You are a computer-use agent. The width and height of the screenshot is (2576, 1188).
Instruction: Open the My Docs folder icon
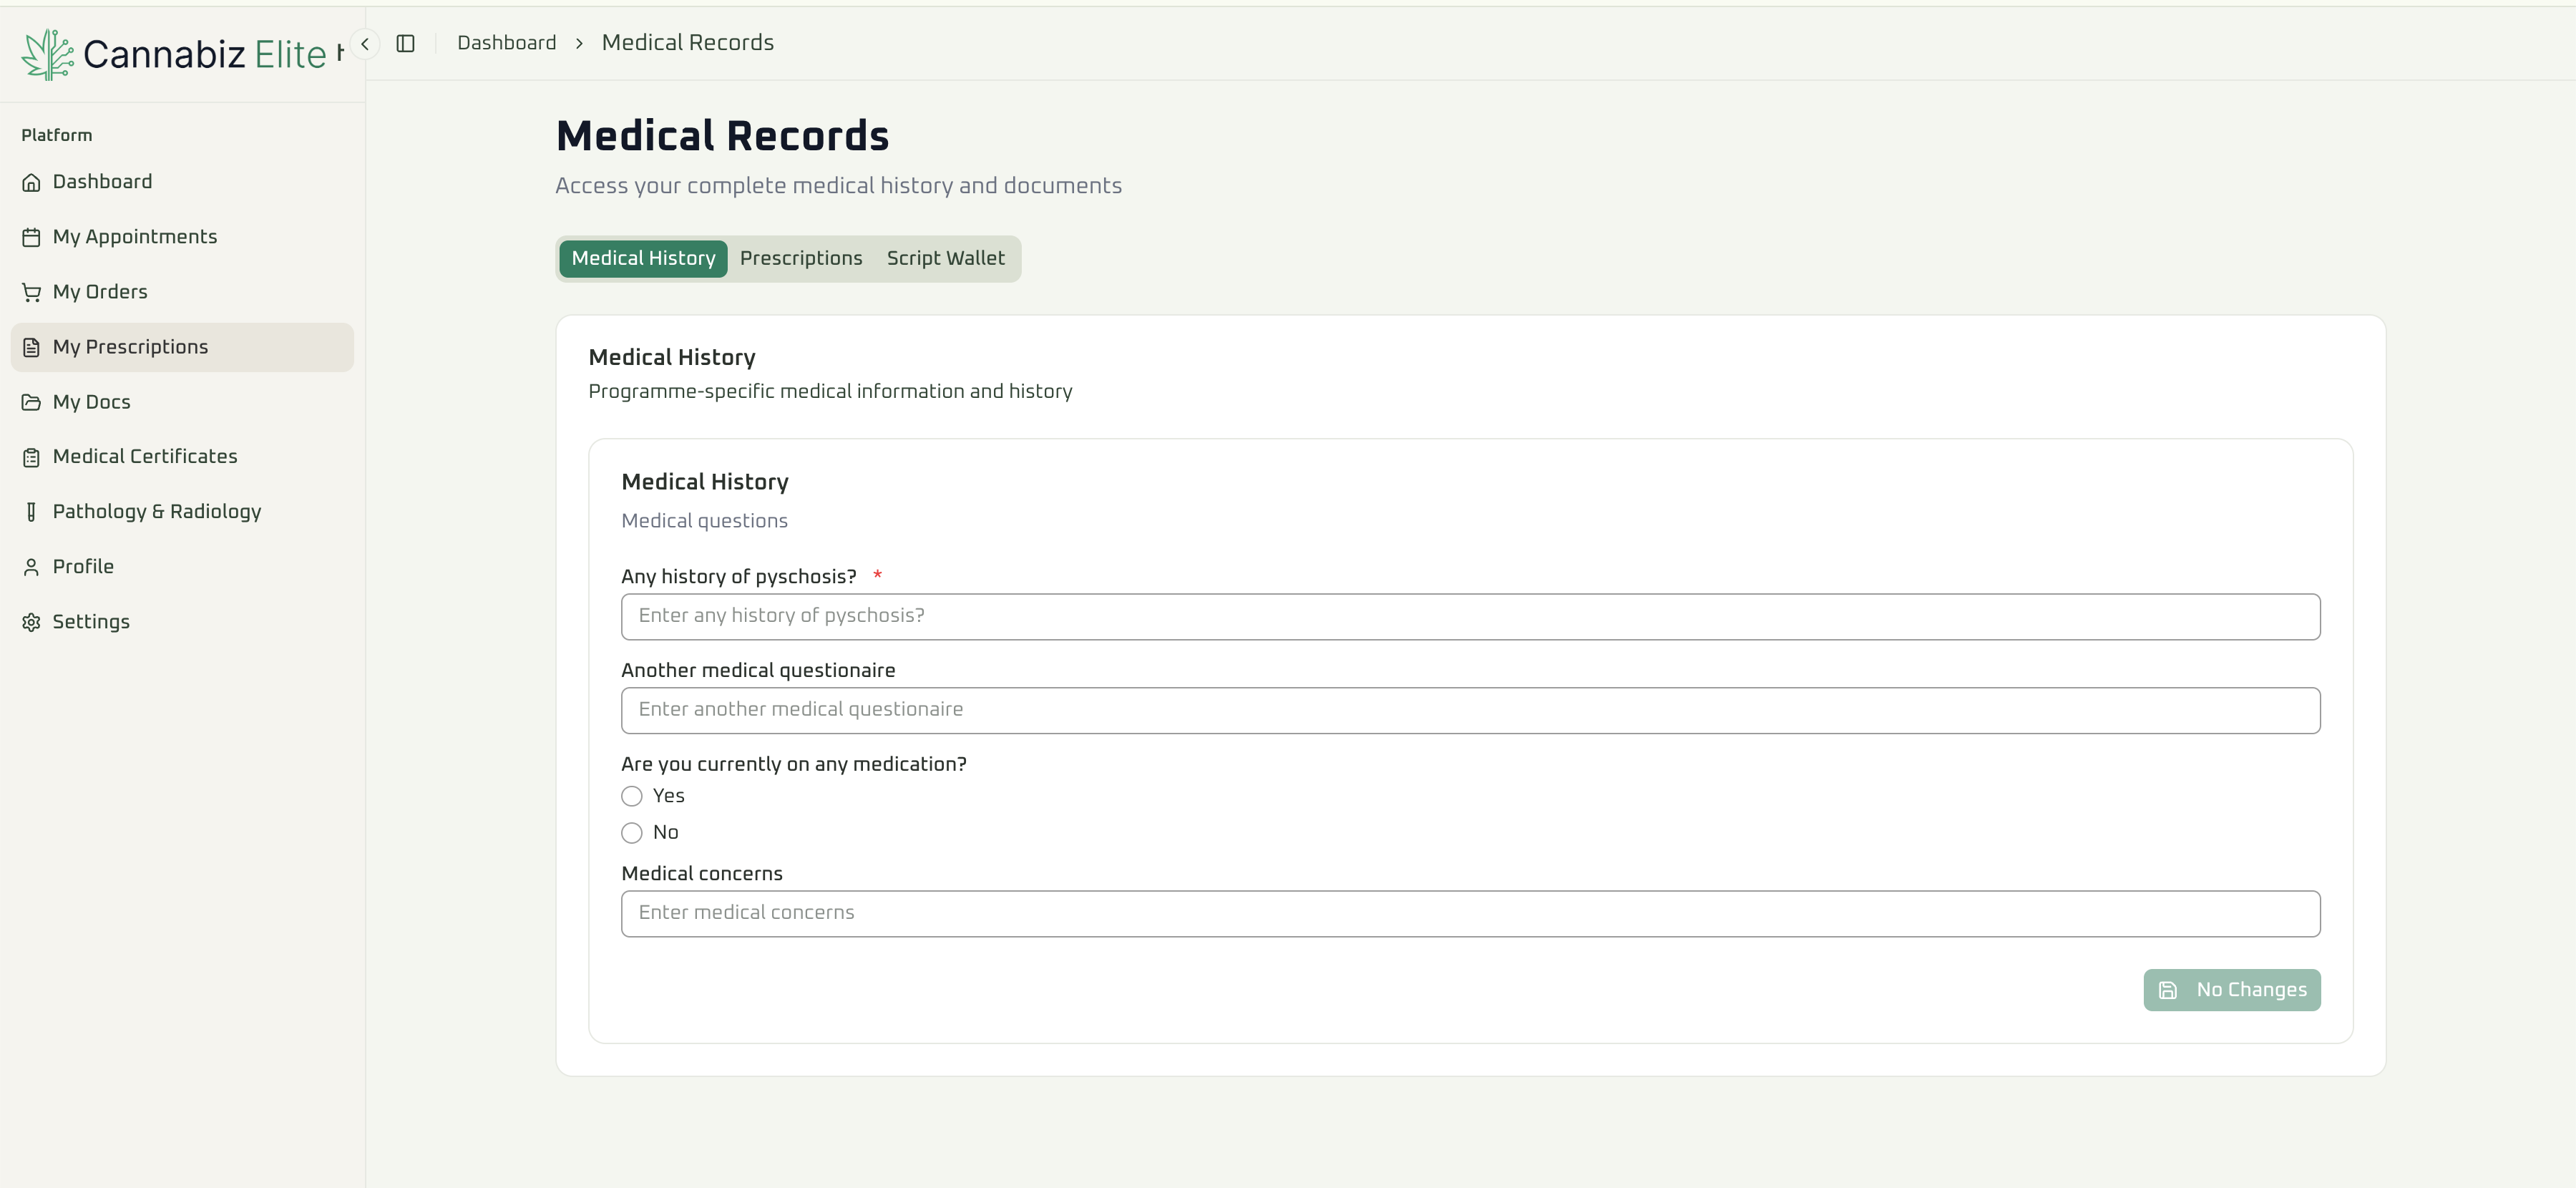tap(31, 402)
